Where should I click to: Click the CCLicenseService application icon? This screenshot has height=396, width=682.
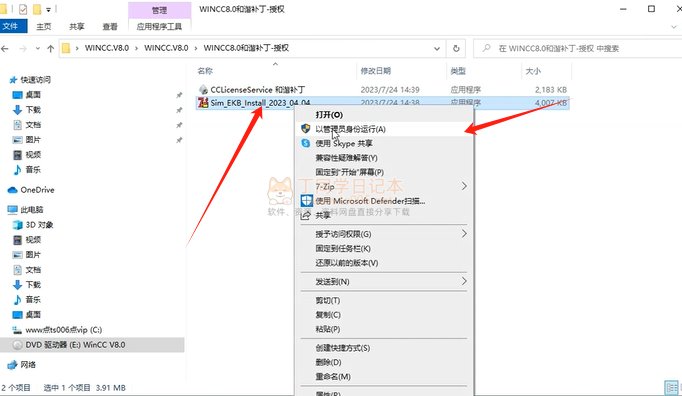pos(203,90)
